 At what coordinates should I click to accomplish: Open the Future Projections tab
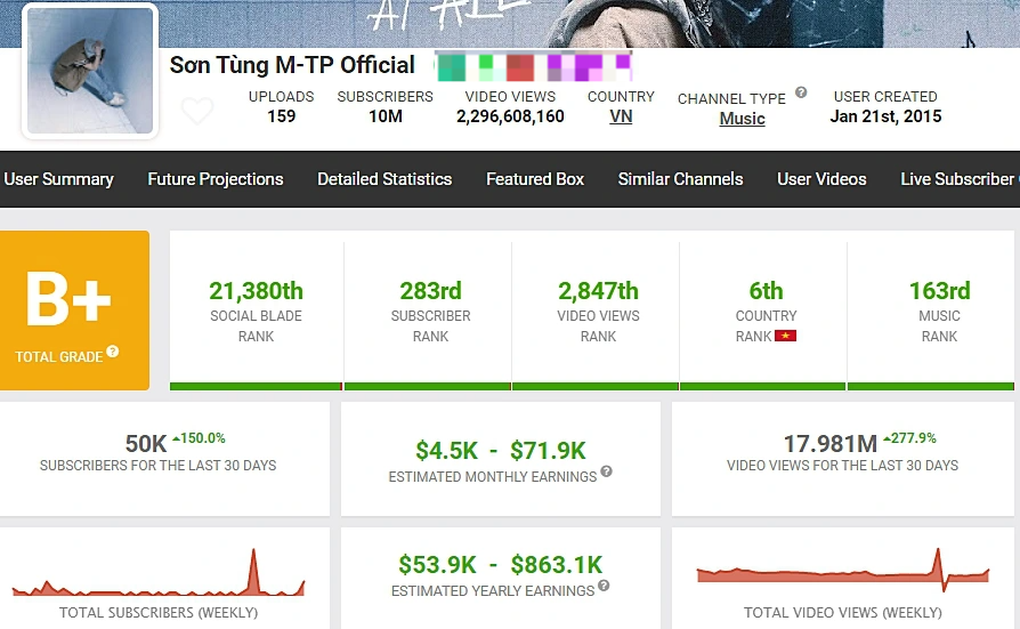click(215, 179)
